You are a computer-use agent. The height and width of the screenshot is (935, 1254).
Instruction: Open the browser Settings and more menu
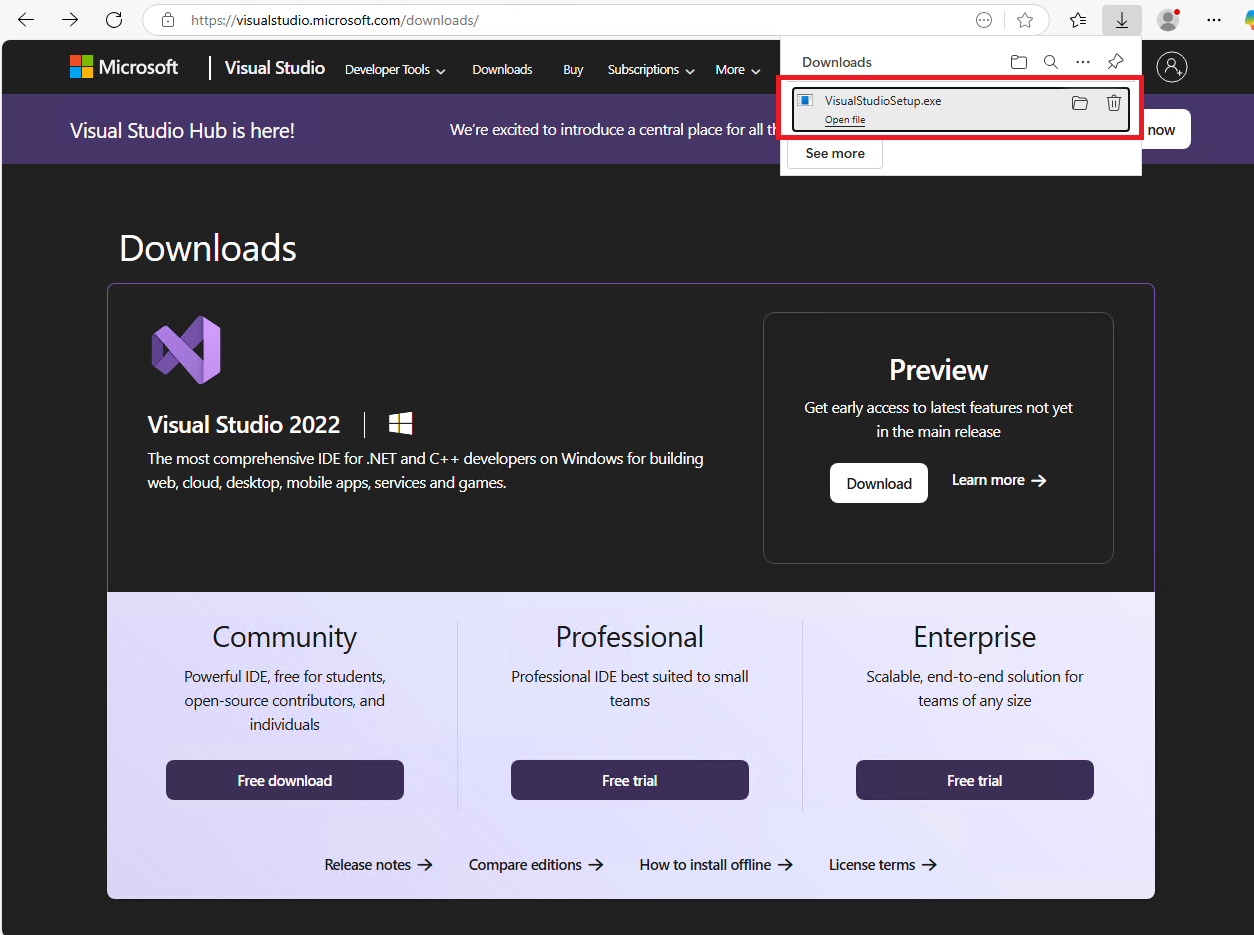(1214, 20)
